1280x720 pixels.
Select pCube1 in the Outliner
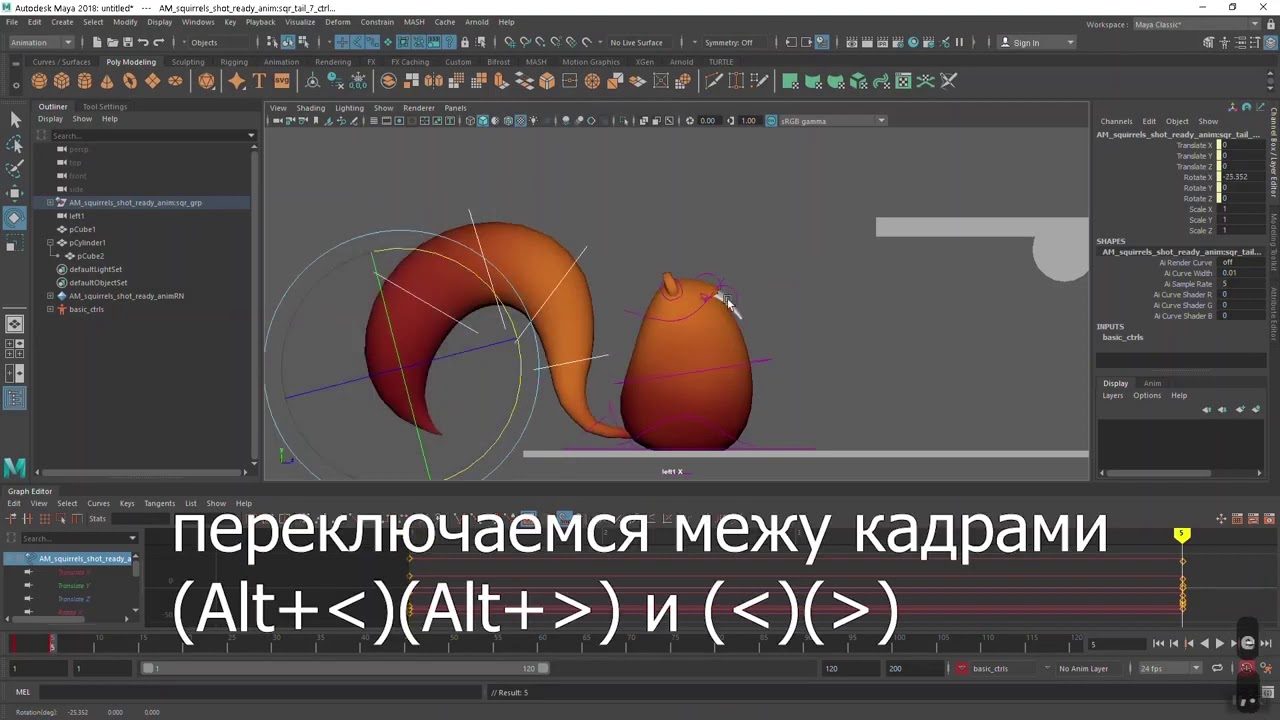[82, 229]
